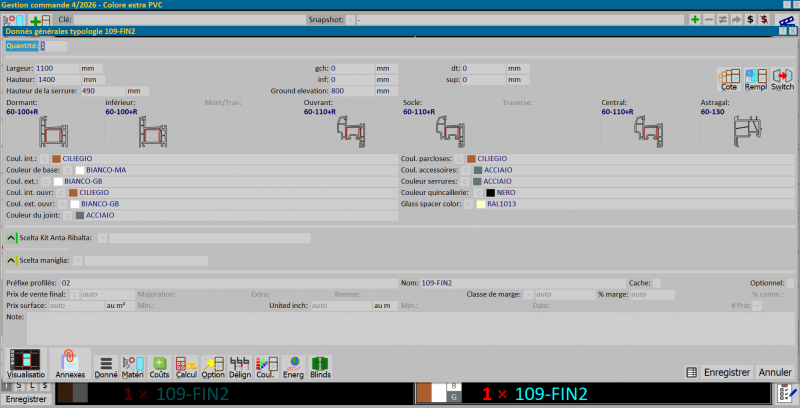Open the Classe de marge dropdown
The height and width of the screenshot is (408, 800).
coord(529,295)
